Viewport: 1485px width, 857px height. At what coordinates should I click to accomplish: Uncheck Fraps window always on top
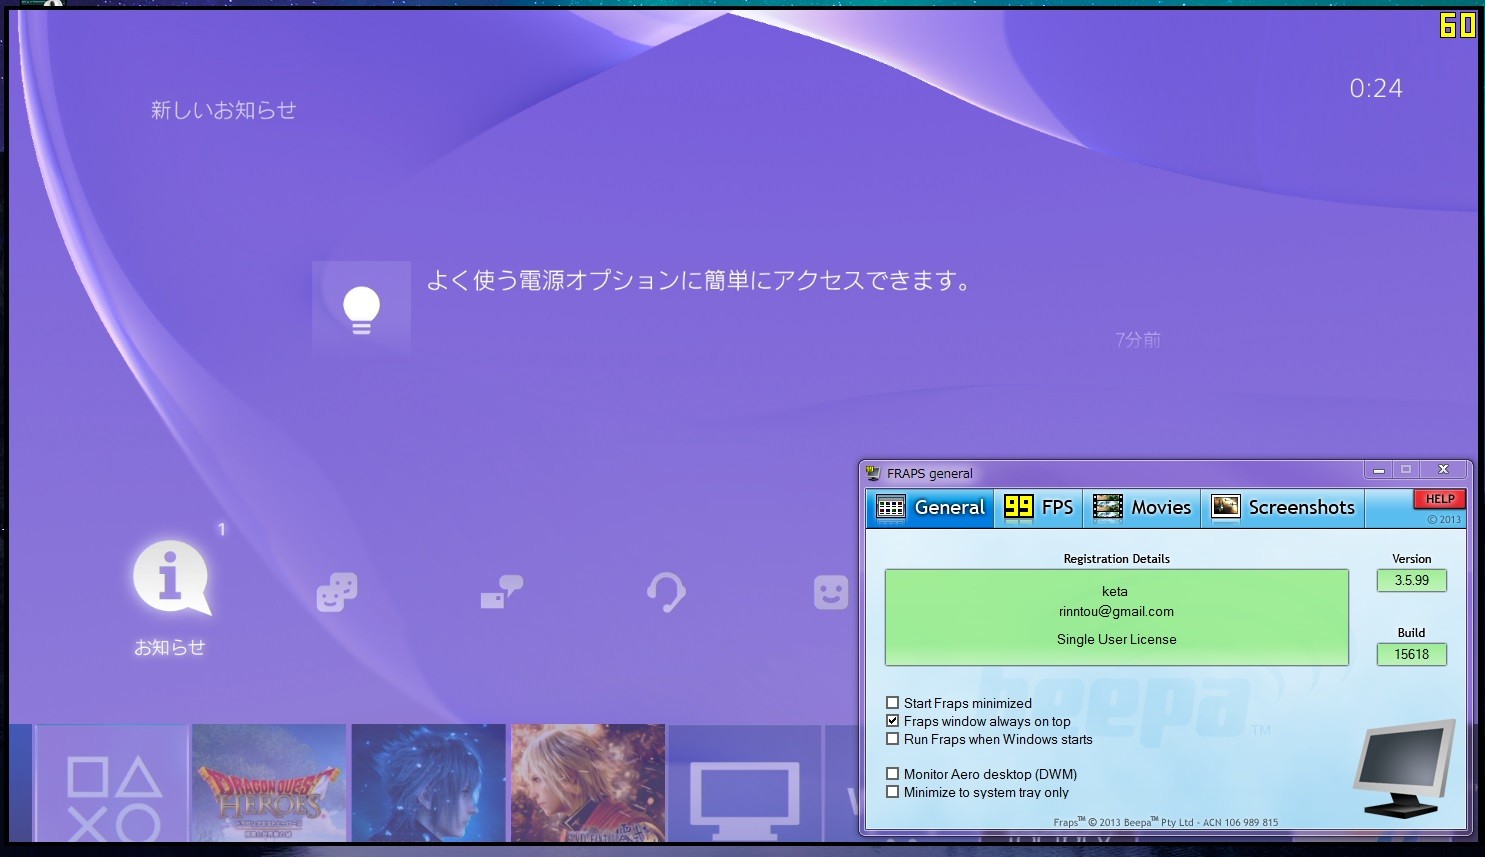pyautogui.click(x=892, y=721)
